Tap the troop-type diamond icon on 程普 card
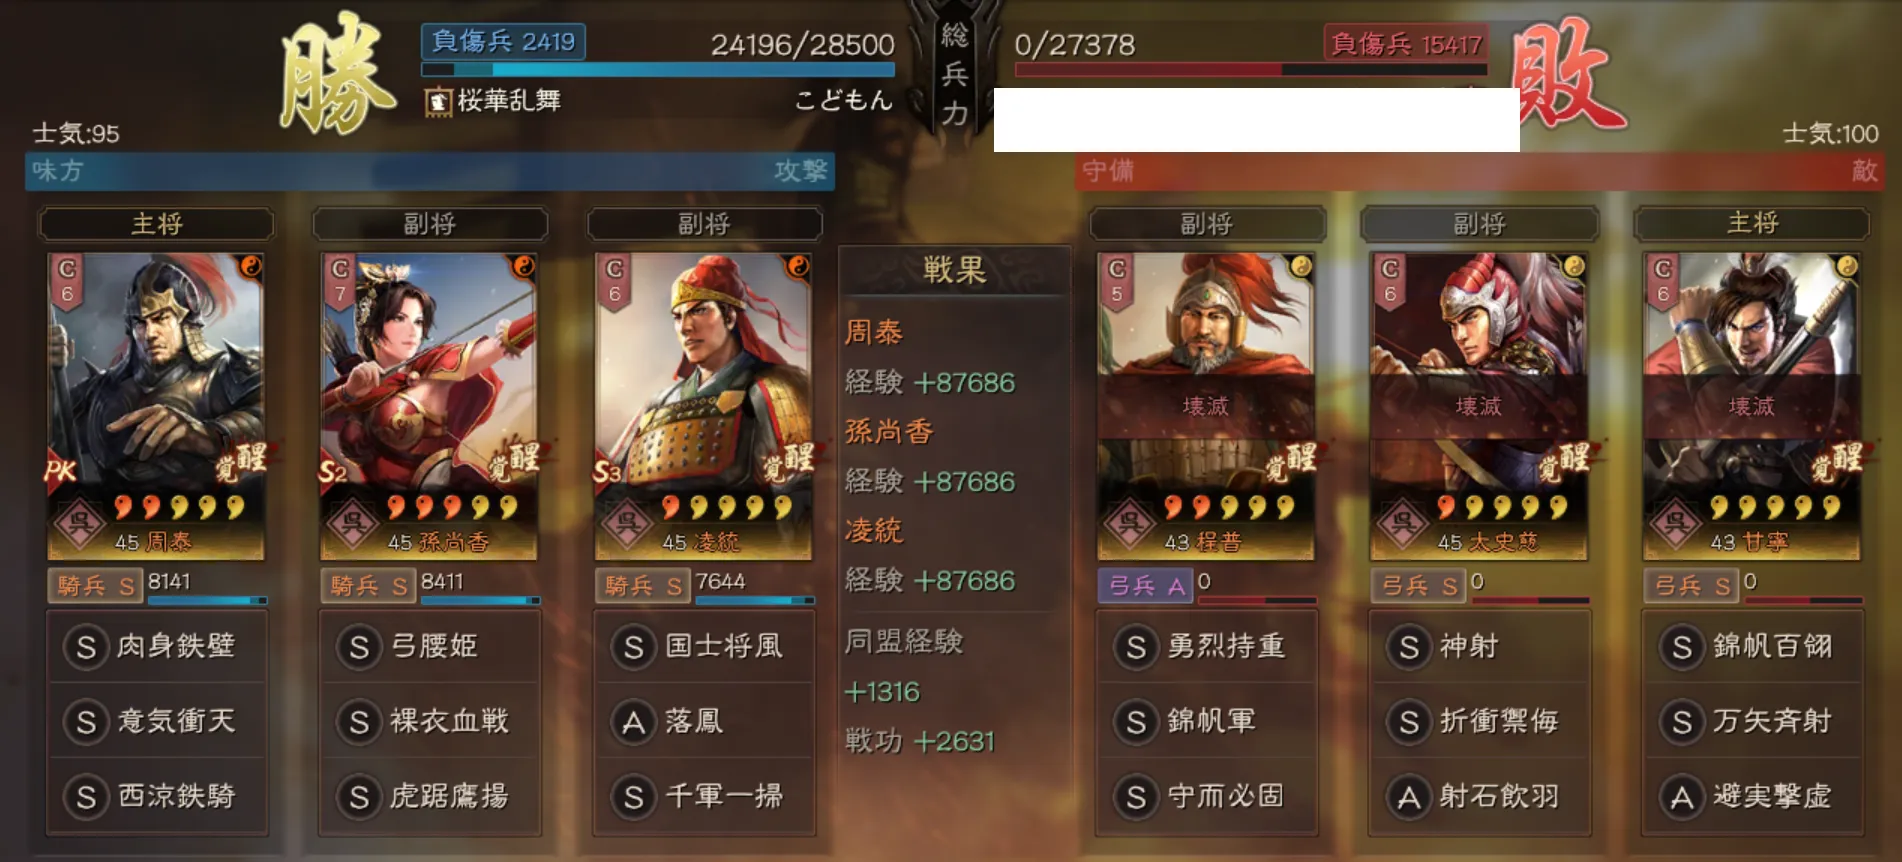The width and height of the screenshot is (1902, 862). point(1130,522)
